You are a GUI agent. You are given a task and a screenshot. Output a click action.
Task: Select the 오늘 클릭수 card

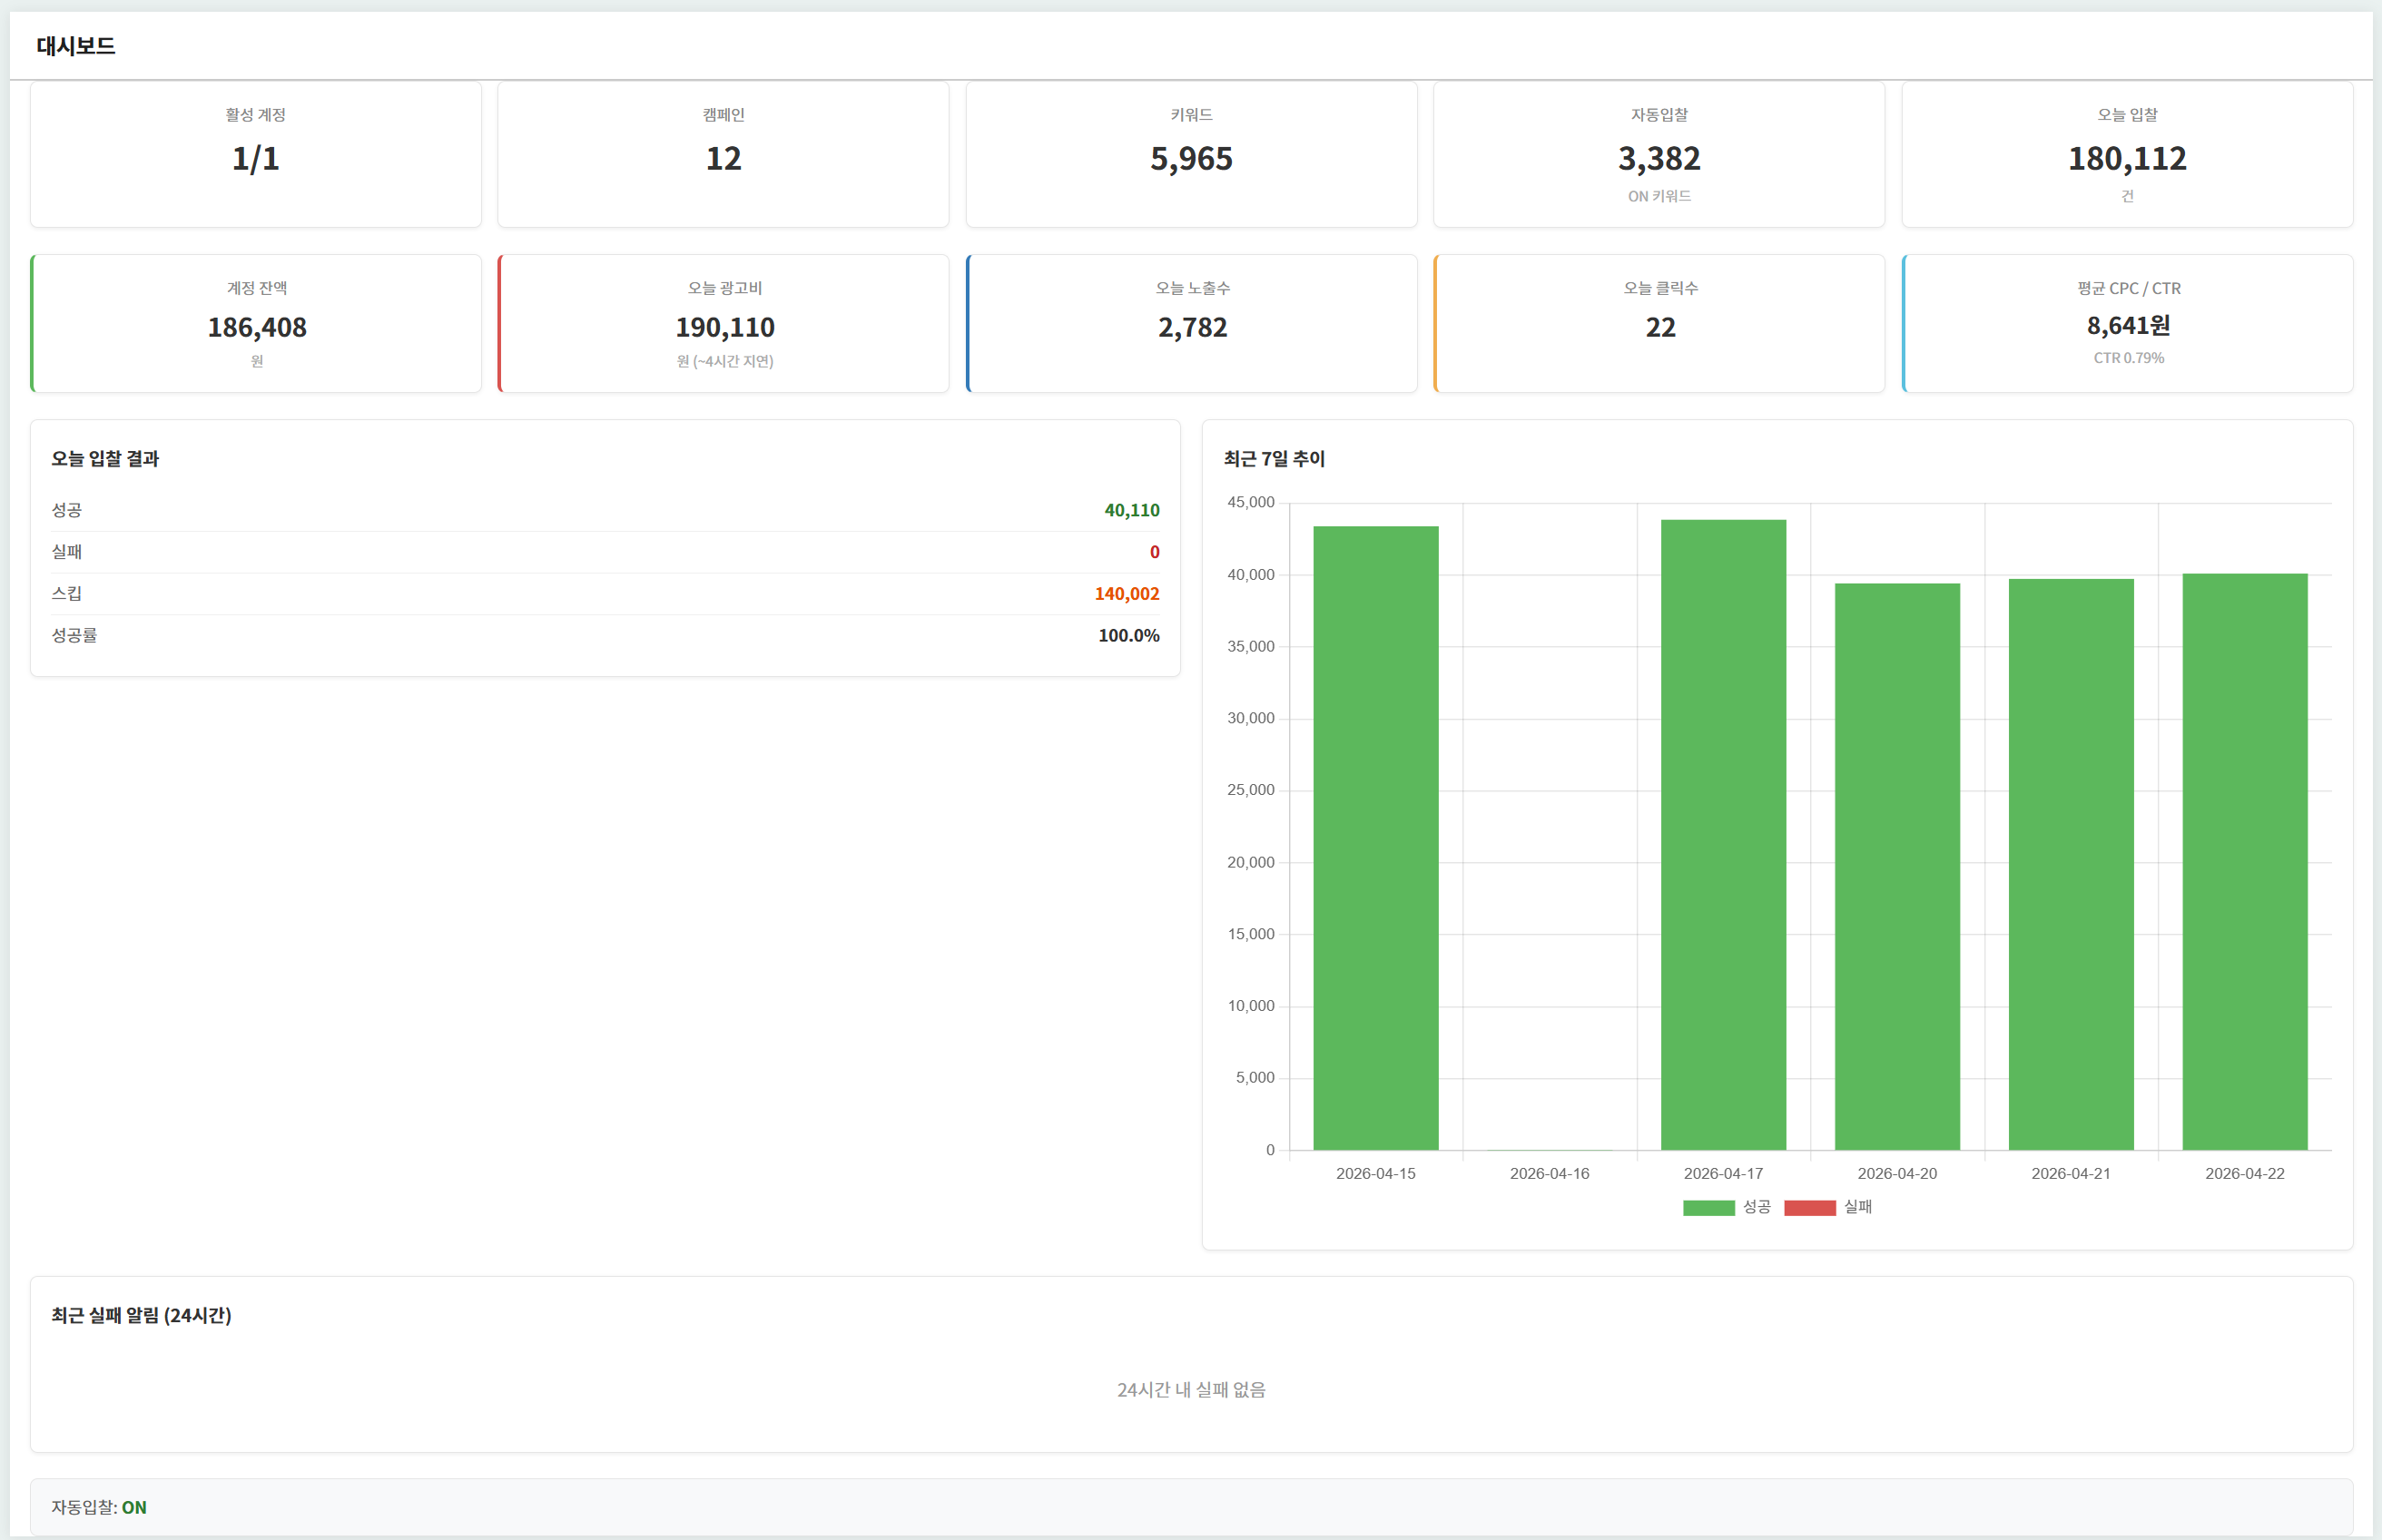[1660, 324]
